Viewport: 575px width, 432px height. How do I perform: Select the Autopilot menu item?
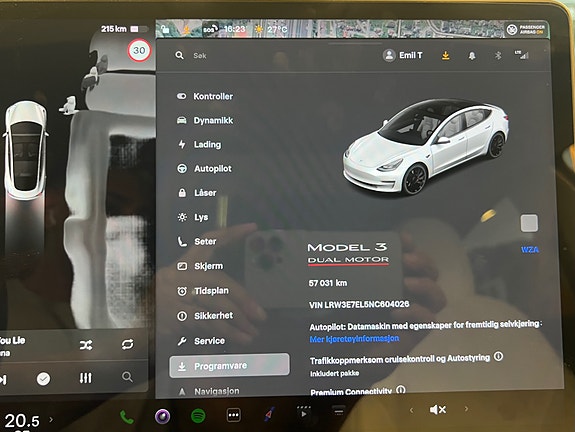click(x=204, y=169)
